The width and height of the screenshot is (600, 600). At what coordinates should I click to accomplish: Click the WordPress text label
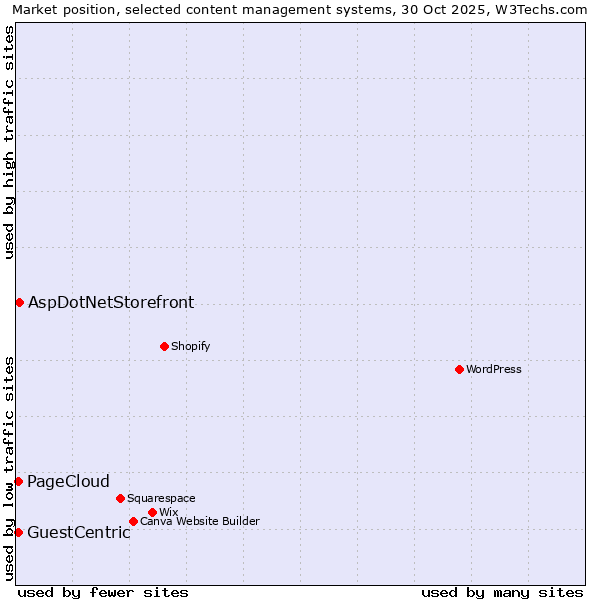493,369
